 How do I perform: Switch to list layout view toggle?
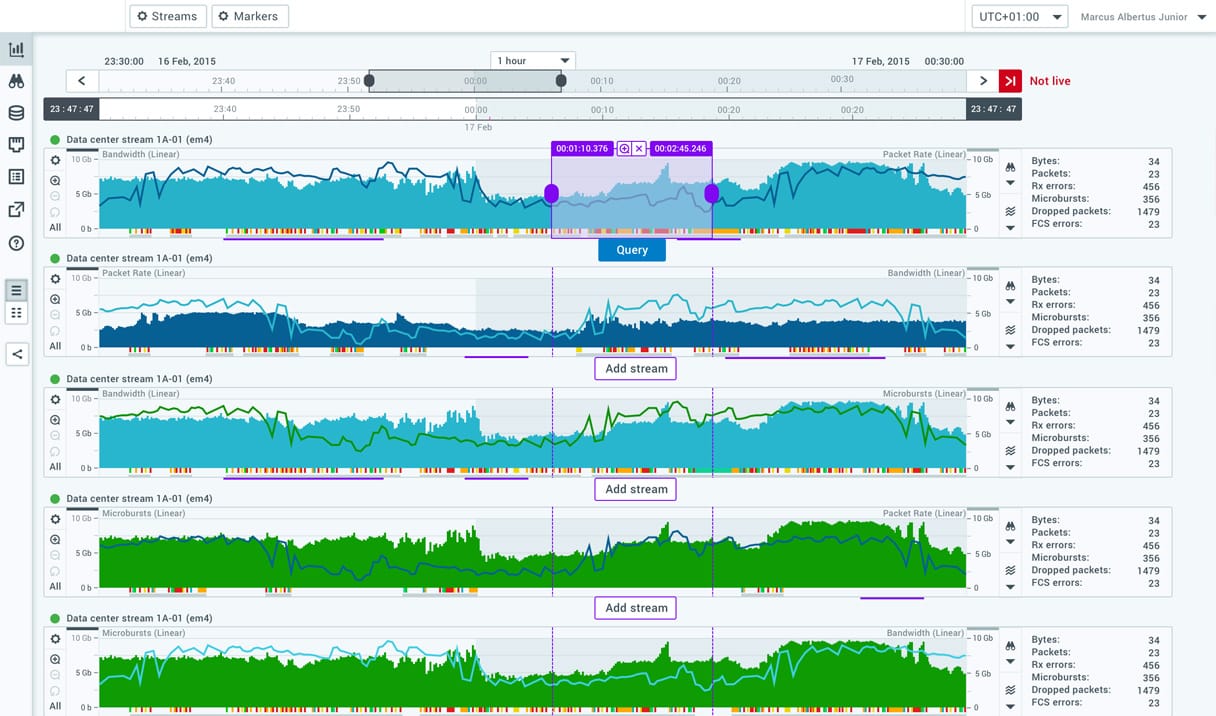coord(16,291)
